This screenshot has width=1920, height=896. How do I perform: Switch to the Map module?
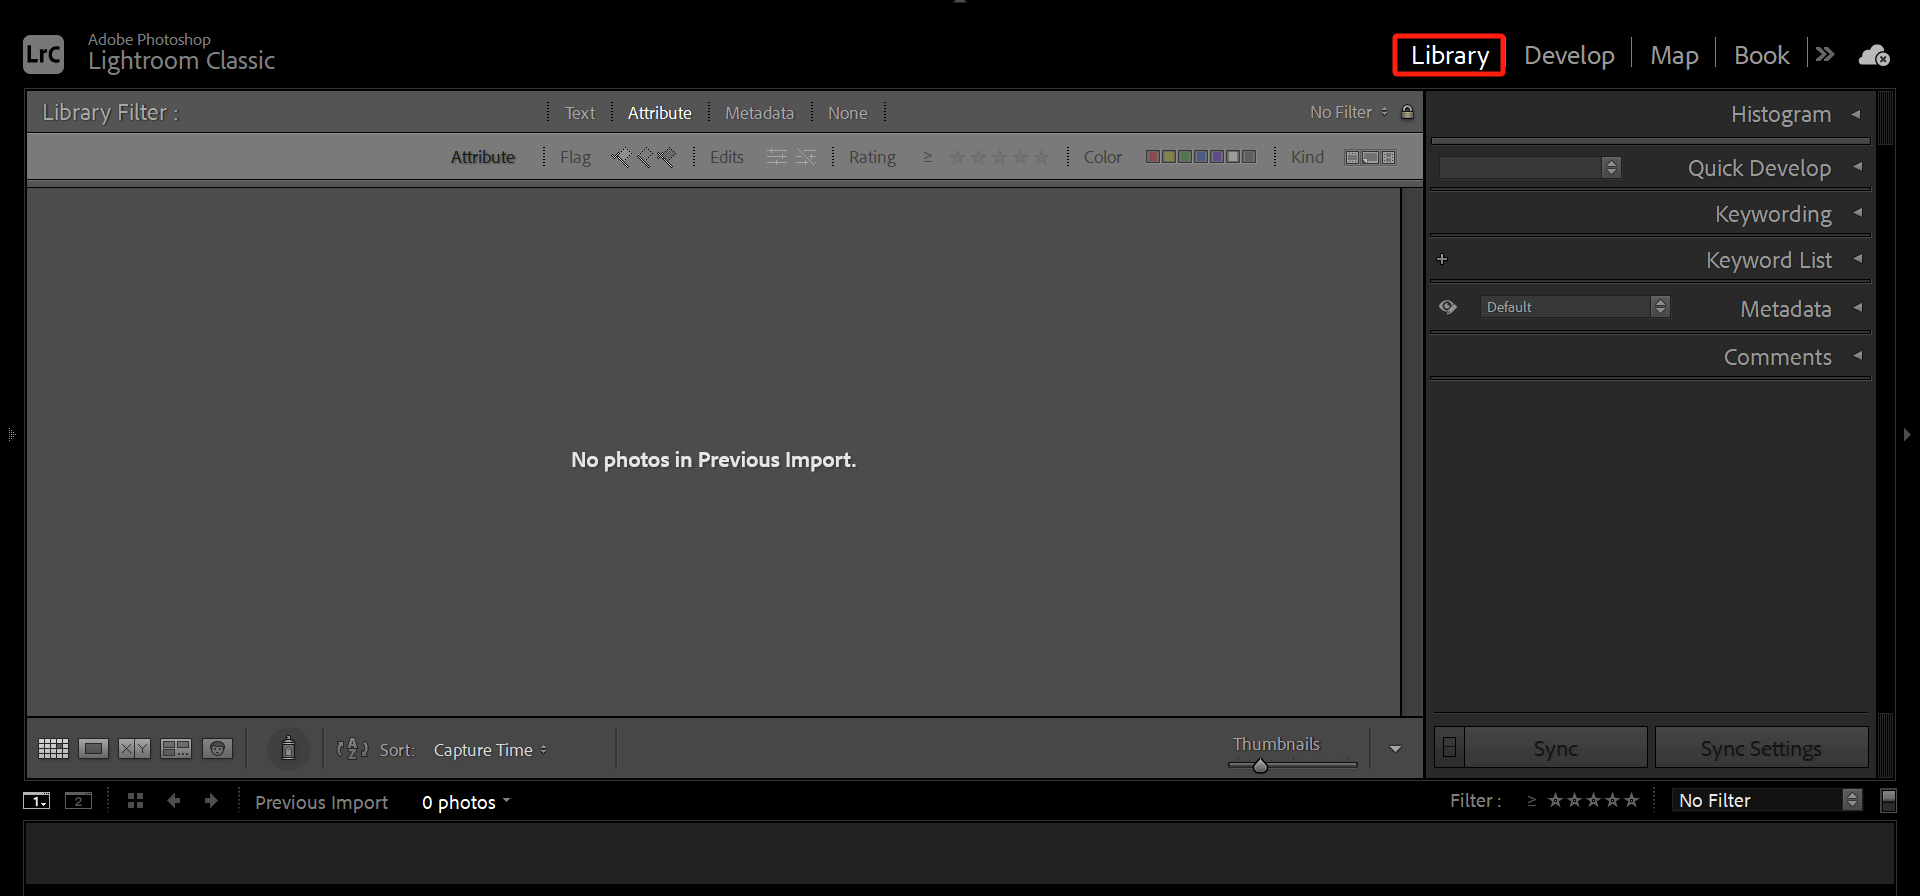1674,55
